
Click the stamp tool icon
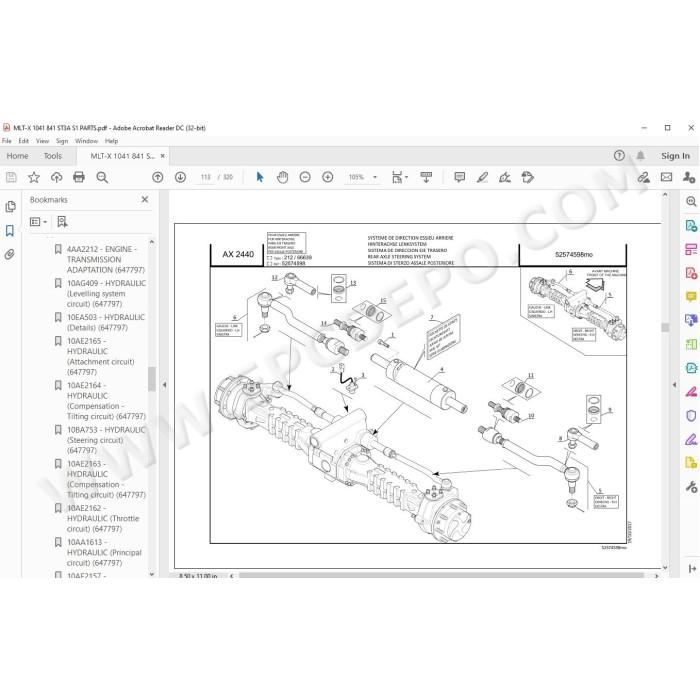pos(528,177)
